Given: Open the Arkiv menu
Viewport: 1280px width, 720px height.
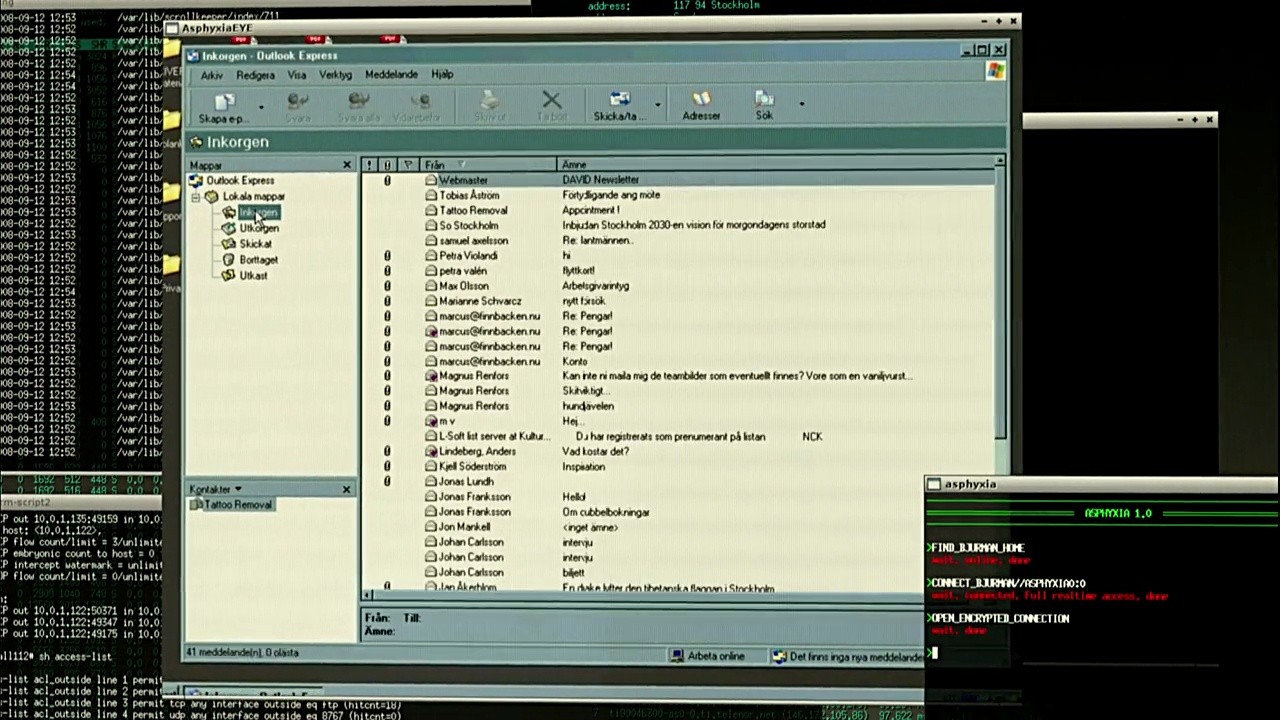Looking at the screenshot, I should tap(212, 76).
